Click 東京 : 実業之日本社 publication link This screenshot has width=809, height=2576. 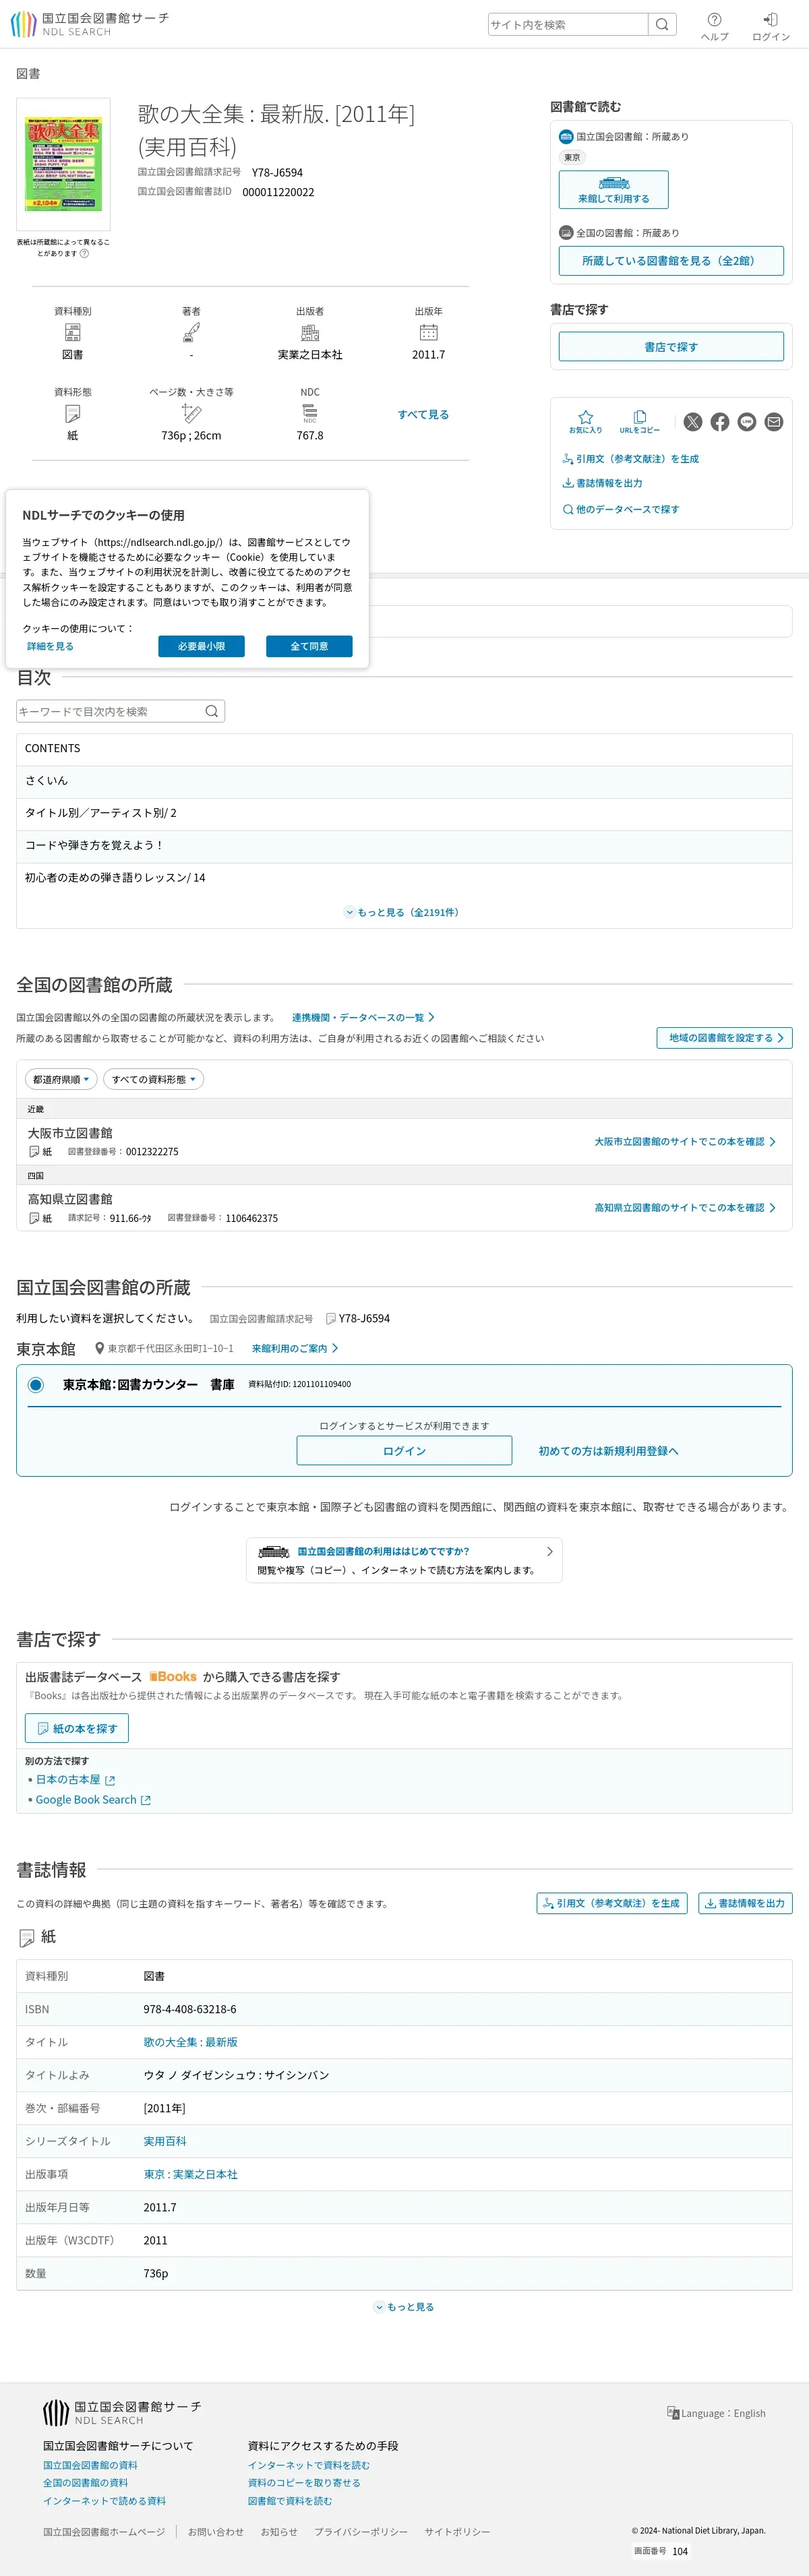(x=190, y=2174)
